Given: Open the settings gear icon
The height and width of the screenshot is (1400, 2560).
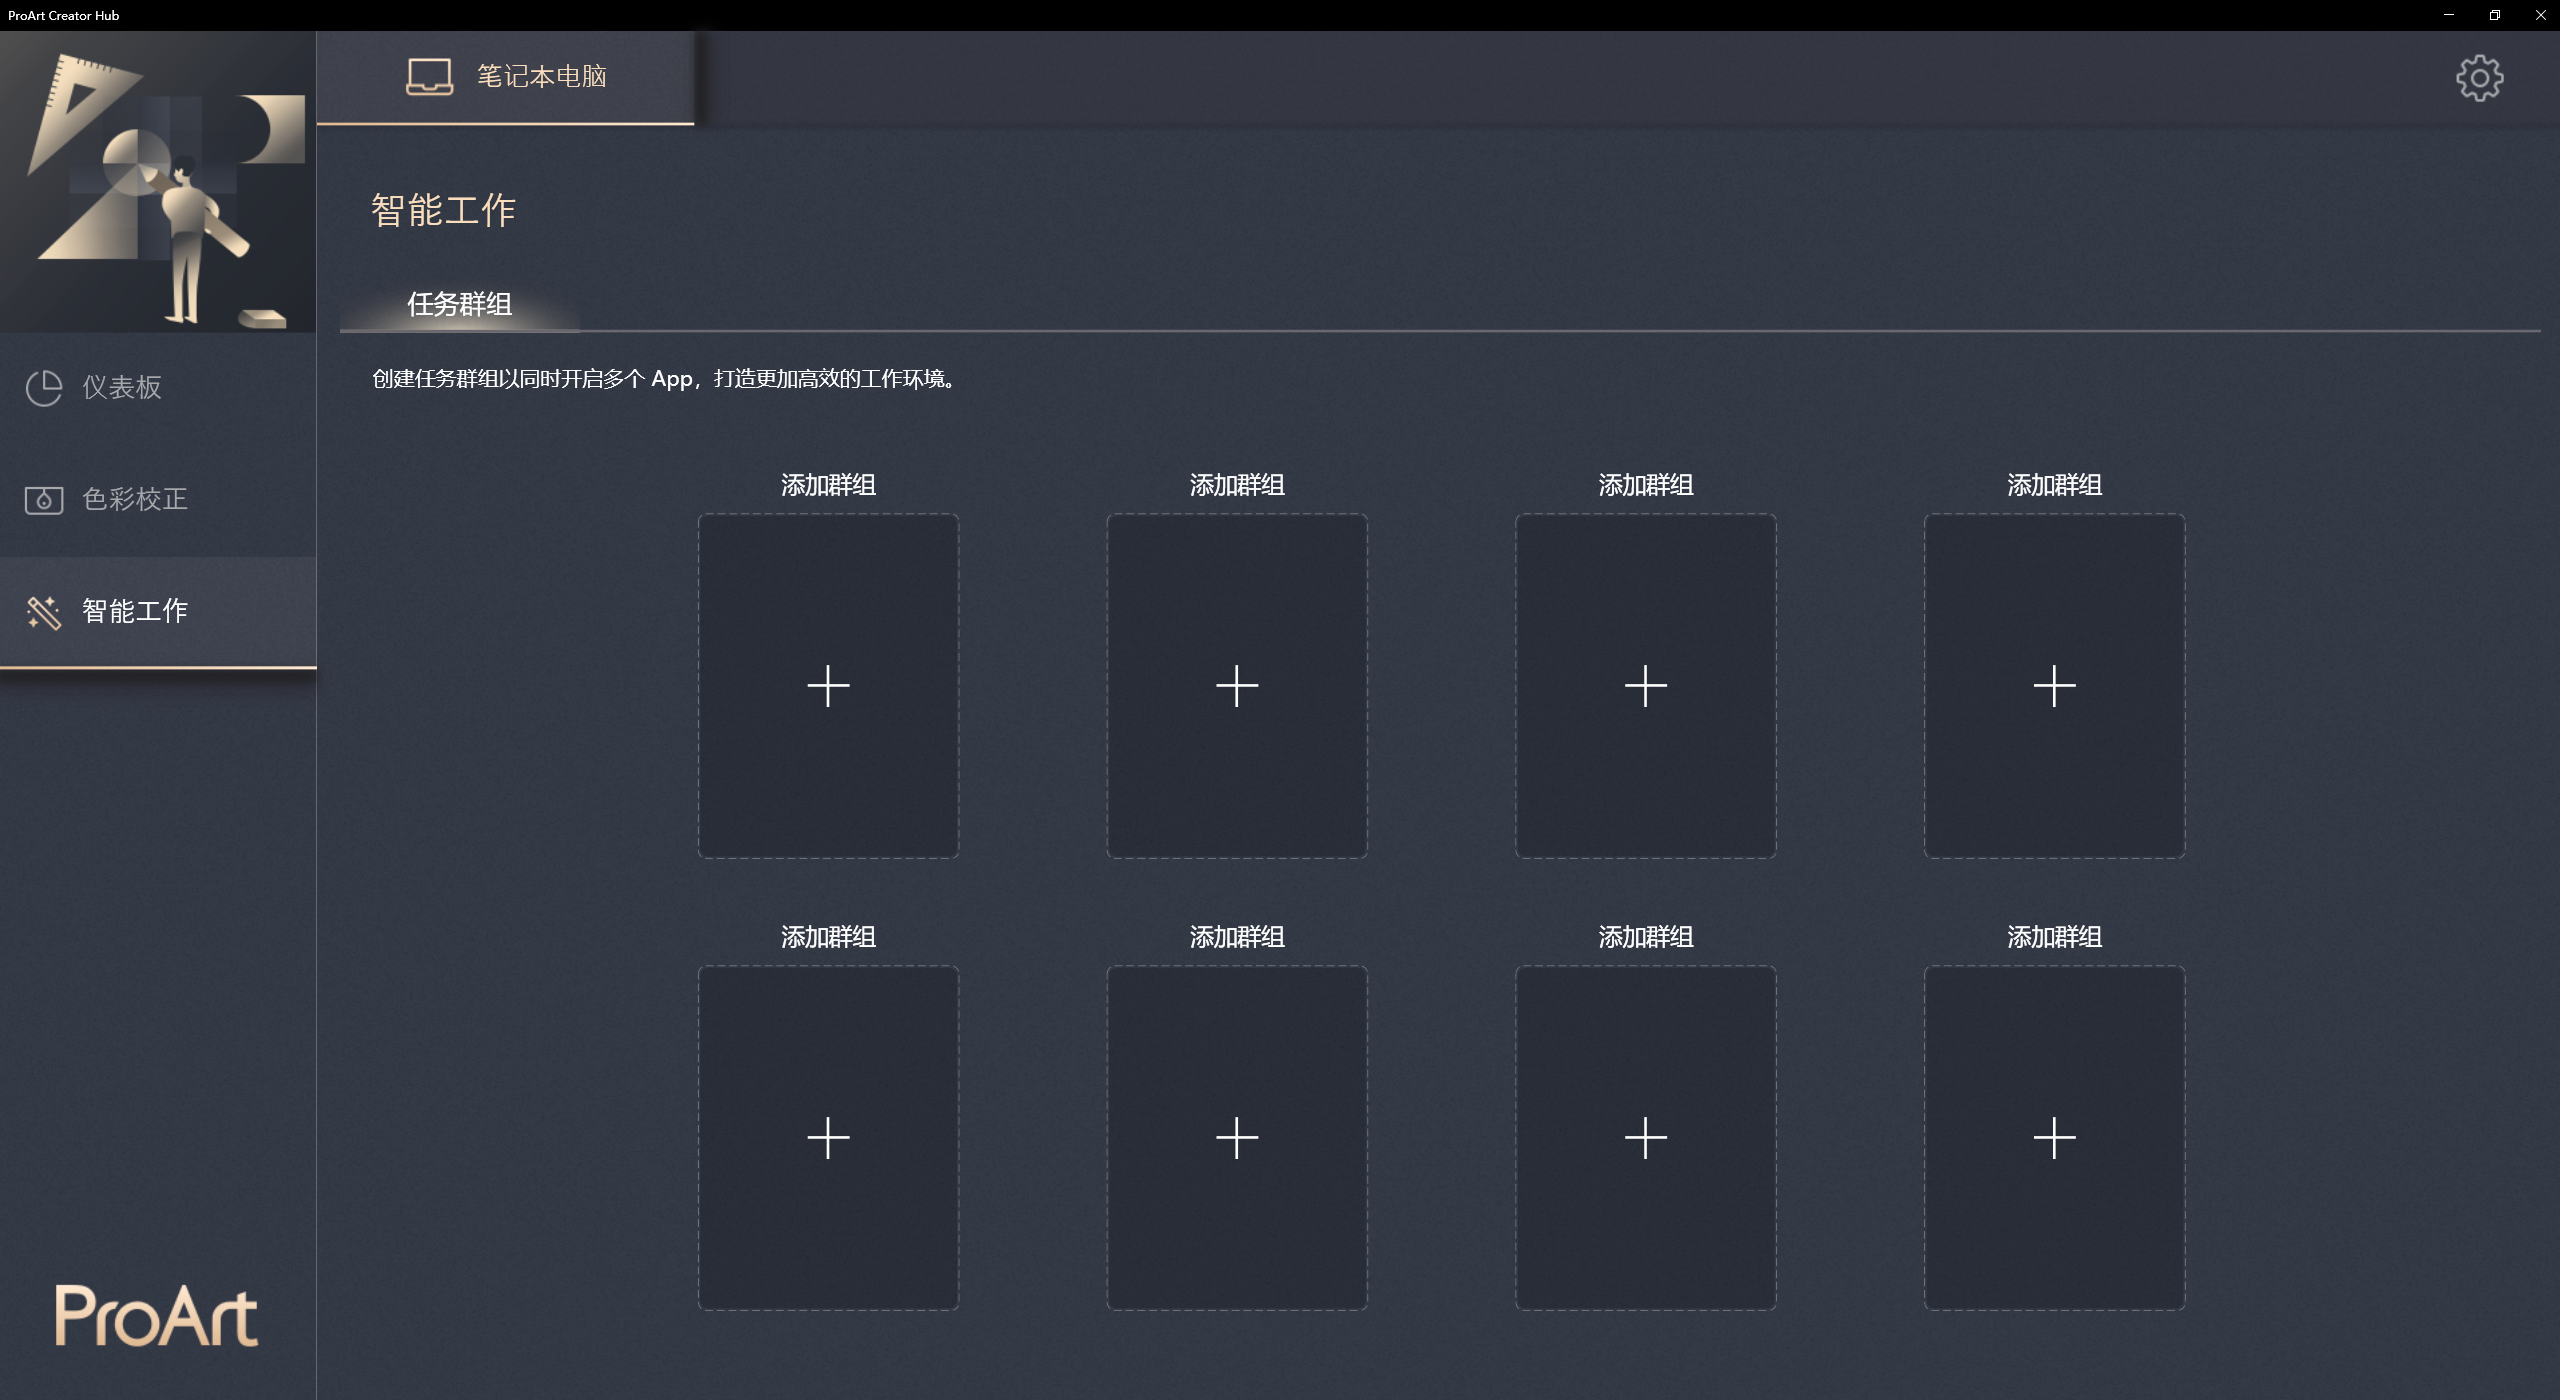Looking at the screenshot, I should [2479, 78].
